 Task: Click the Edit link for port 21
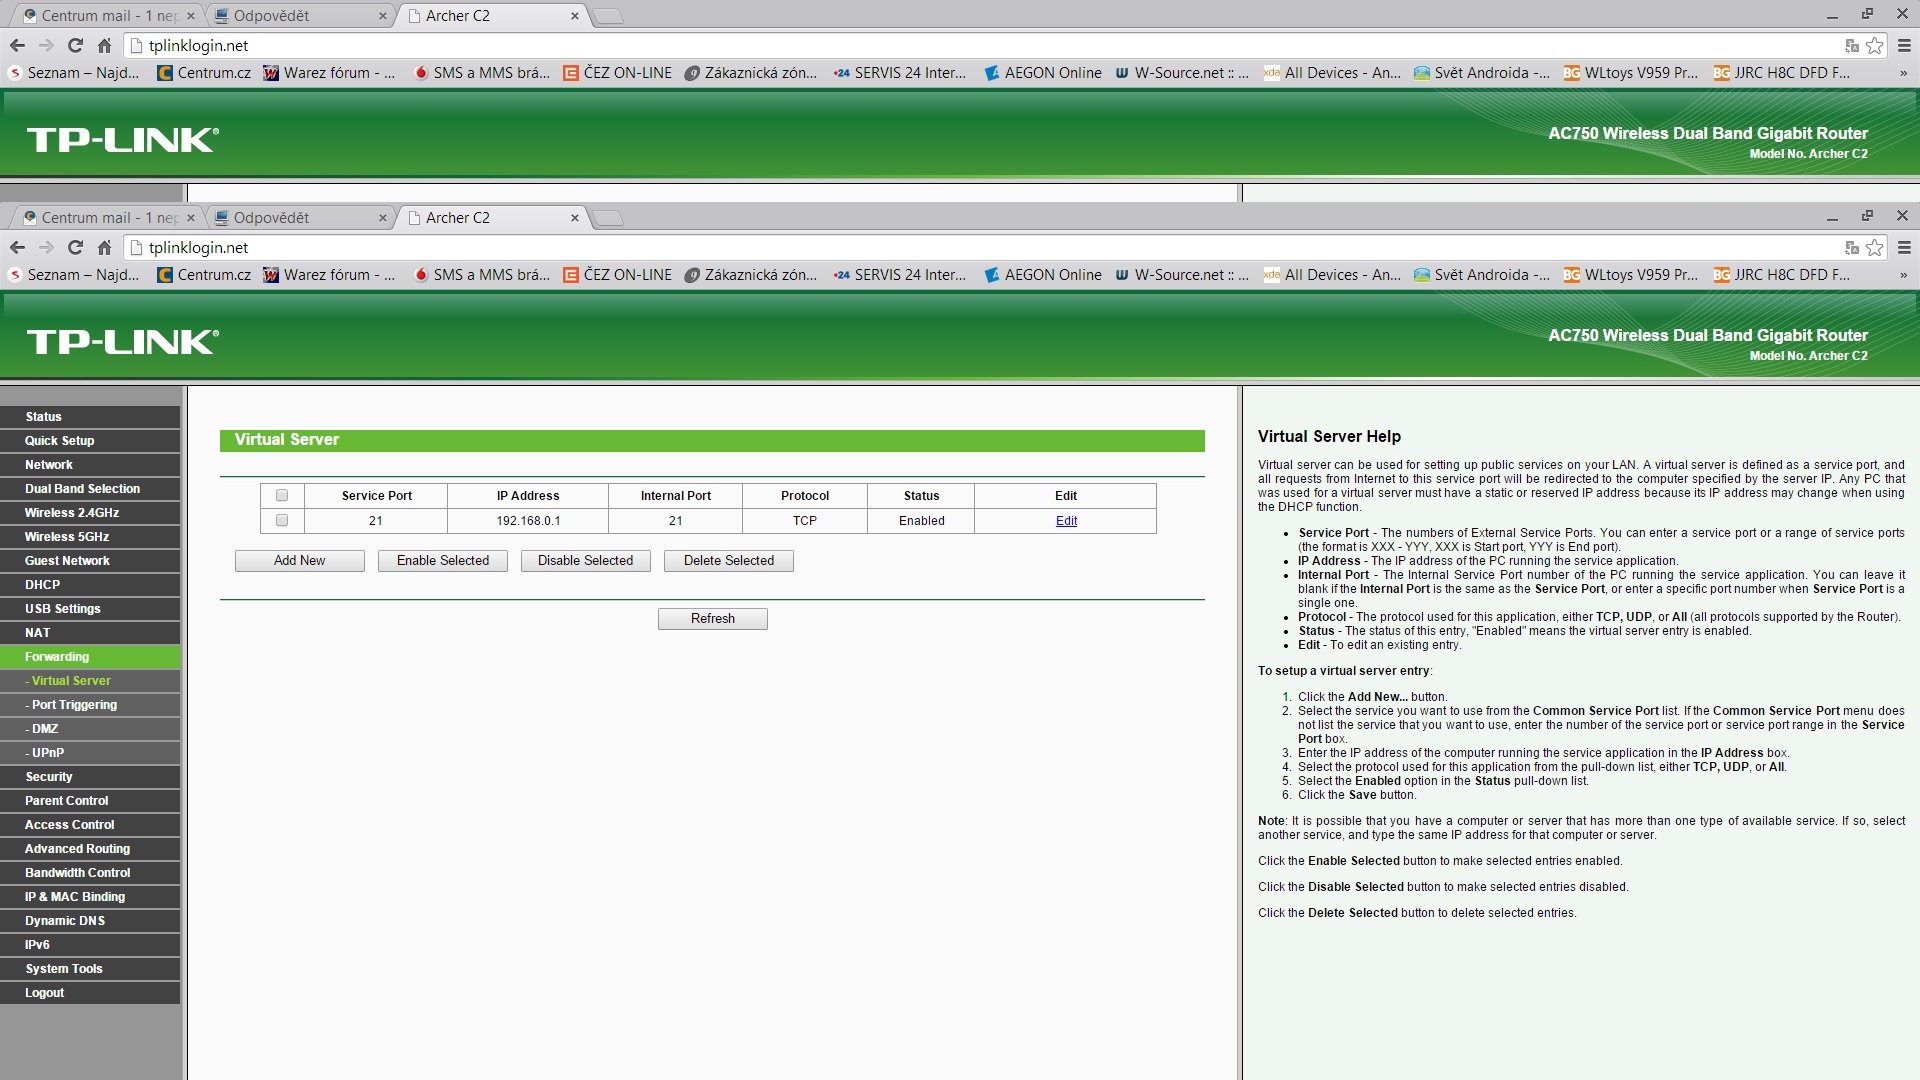click(x=1066, y=521)
